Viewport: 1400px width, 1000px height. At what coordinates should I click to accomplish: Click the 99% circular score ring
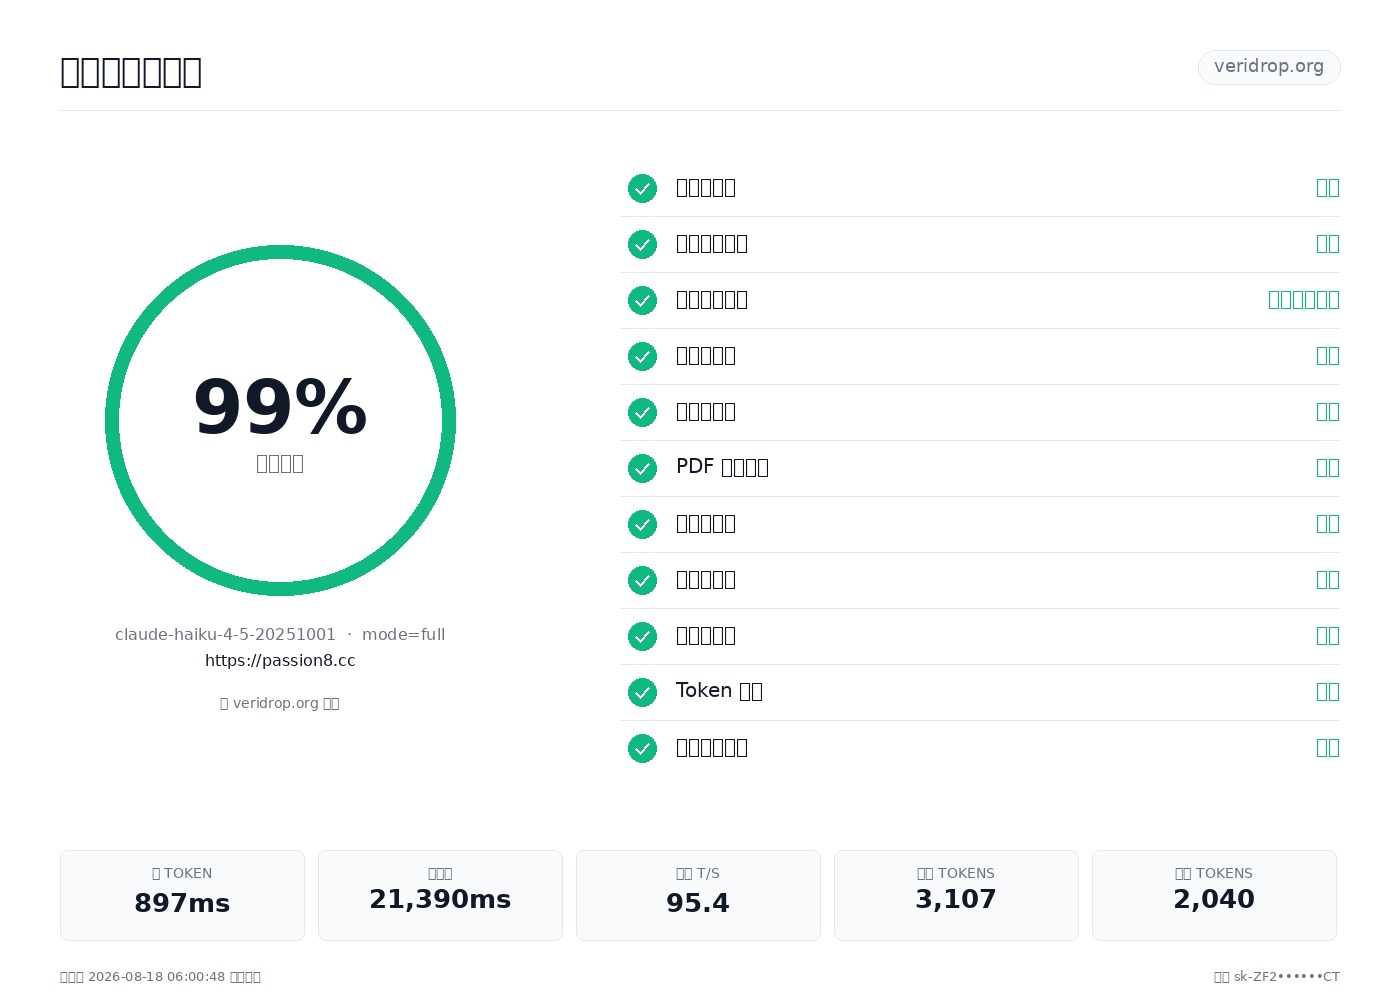point(280,420)
